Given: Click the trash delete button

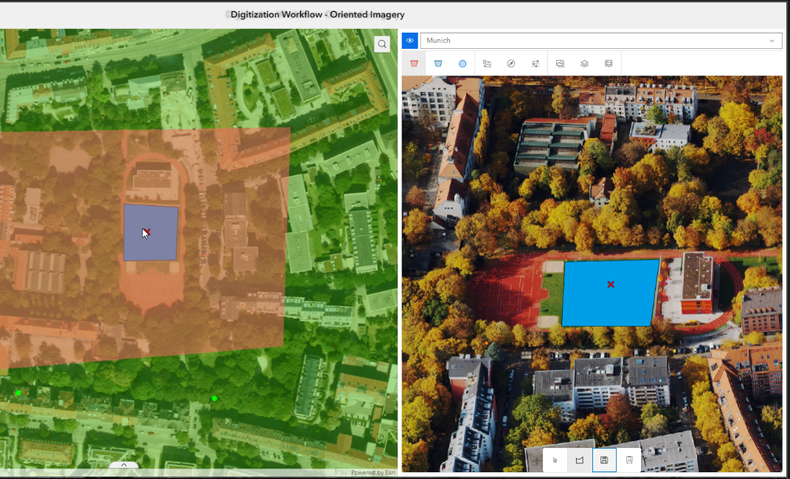Looking at the screenshot, I should (x=629, y=459).
